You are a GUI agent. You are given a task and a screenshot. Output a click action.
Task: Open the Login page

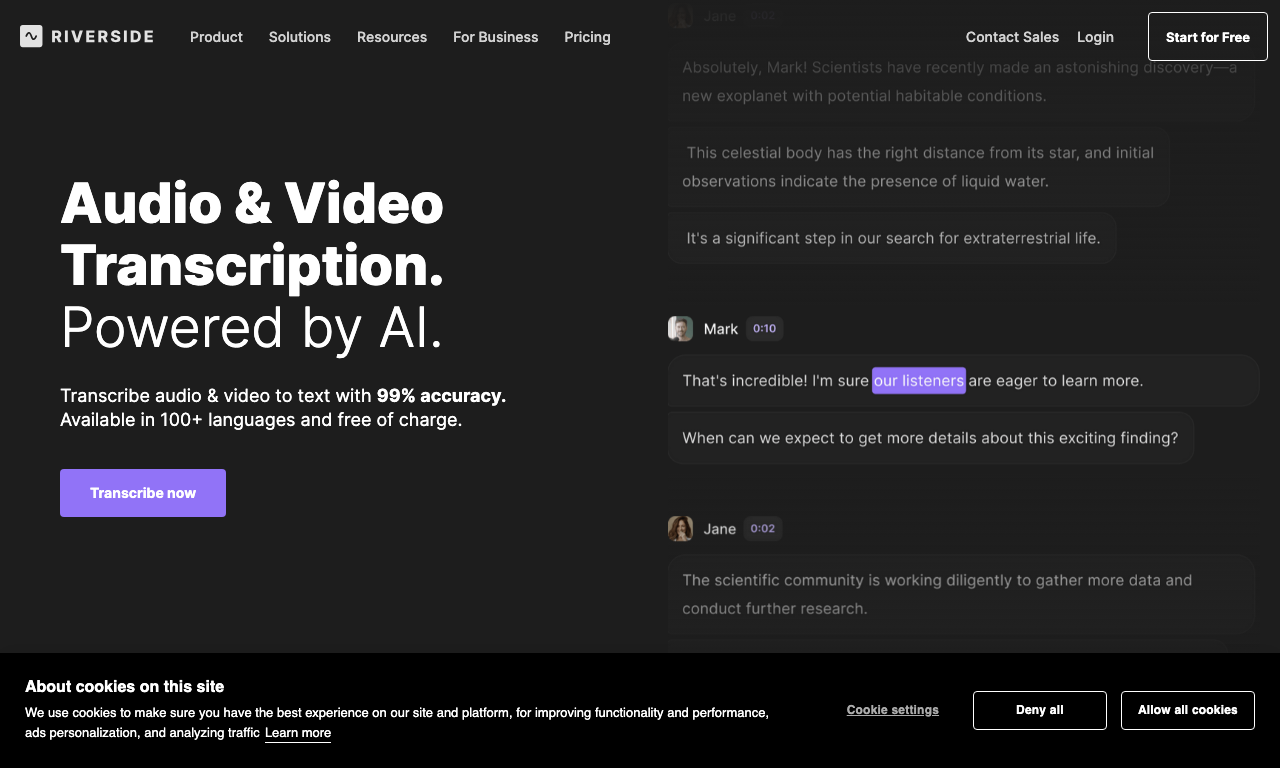[1095, 37]
